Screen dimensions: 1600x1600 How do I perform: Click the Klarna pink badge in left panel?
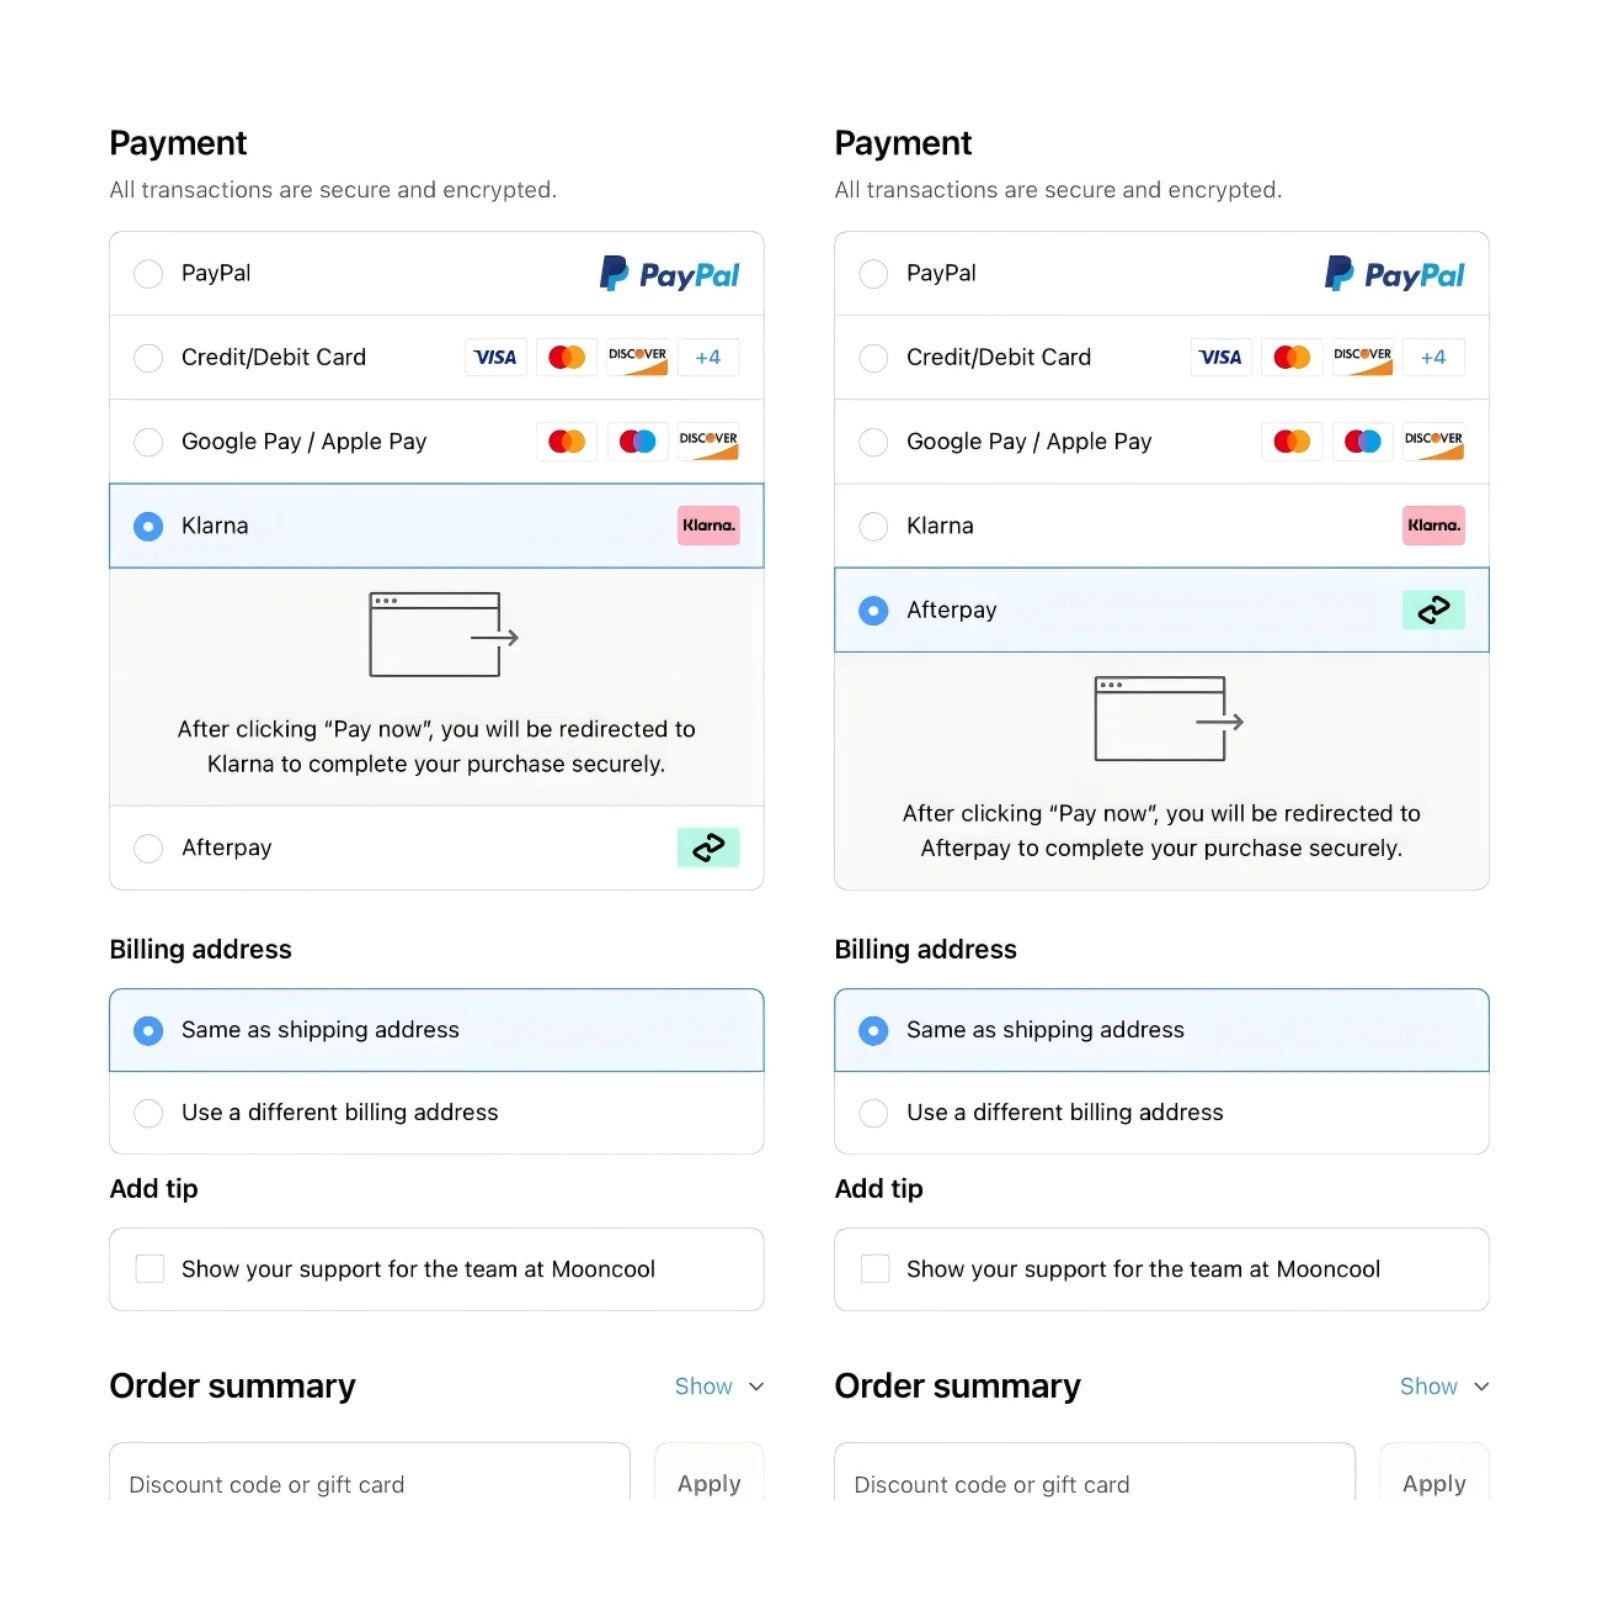click(x=708, y=525)
